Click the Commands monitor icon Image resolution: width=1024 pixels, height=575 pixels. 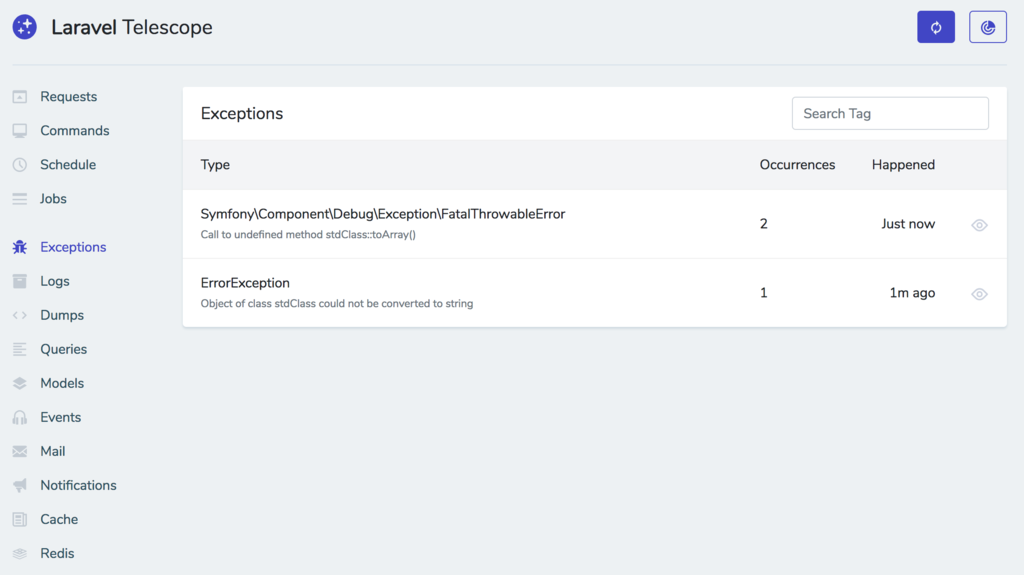pyautogui.click(x=20, y=131)
